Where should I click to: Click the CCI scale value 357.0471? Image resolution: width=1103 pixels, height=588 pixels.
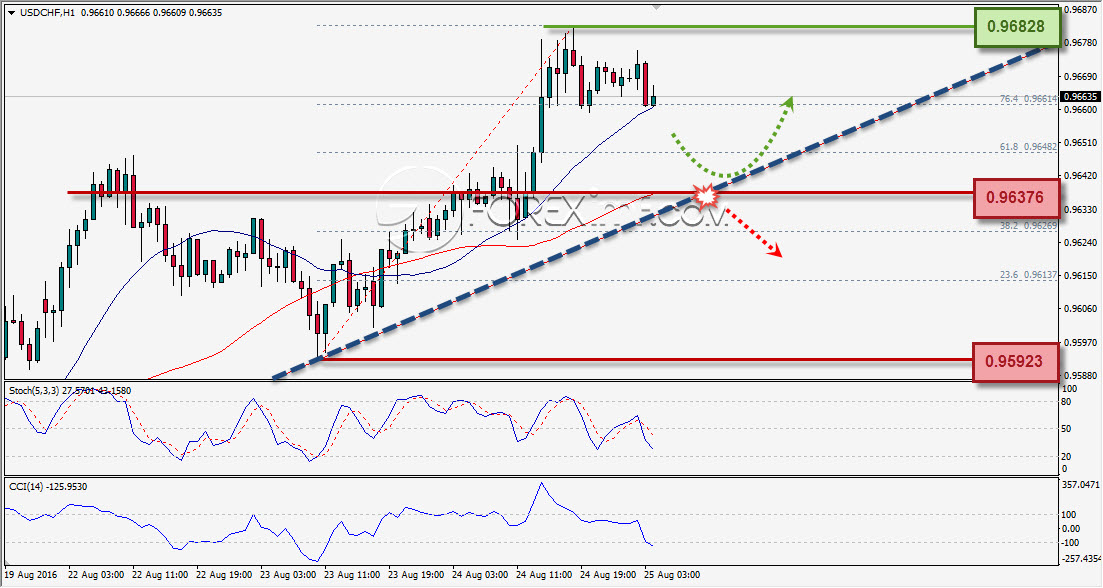[x=1080, y=485]
